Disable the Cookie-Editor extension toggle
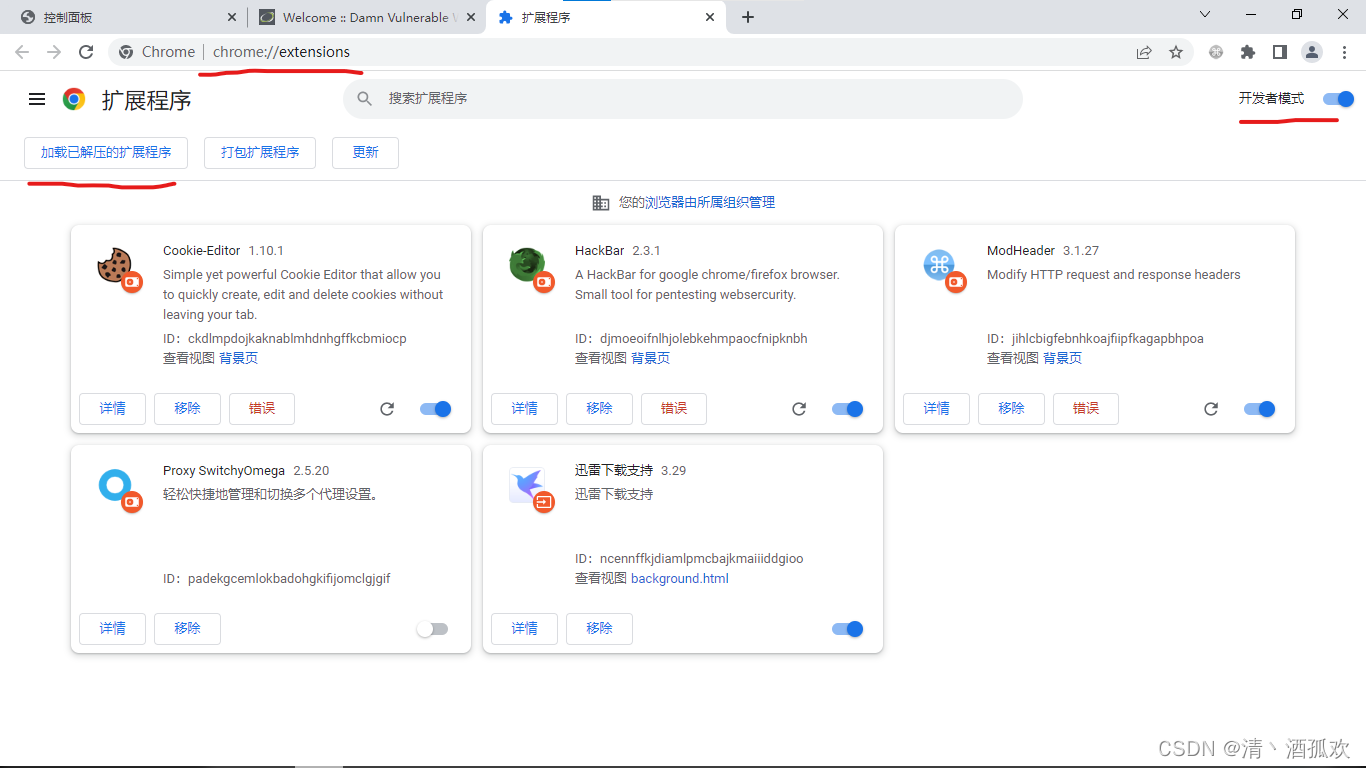1366x768 pixels. [x=436, y=409]
